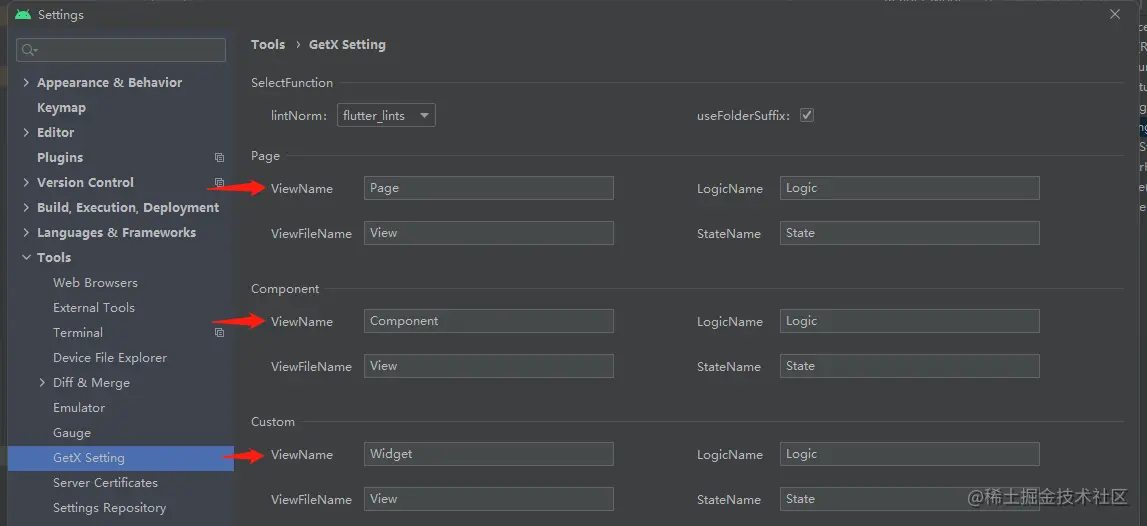The height and width of the screenshot is (526, 1147).
Task: Click the Android Studio logo icon
Action: (23, 14)
